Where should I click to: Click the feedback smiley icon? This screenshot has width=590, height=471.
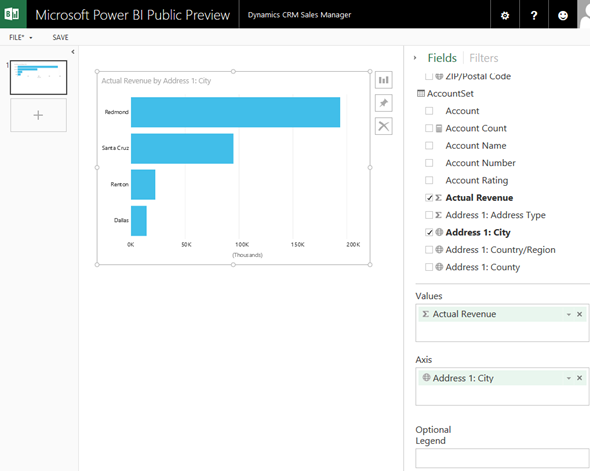pyautogui.click(x=563, y=15)
